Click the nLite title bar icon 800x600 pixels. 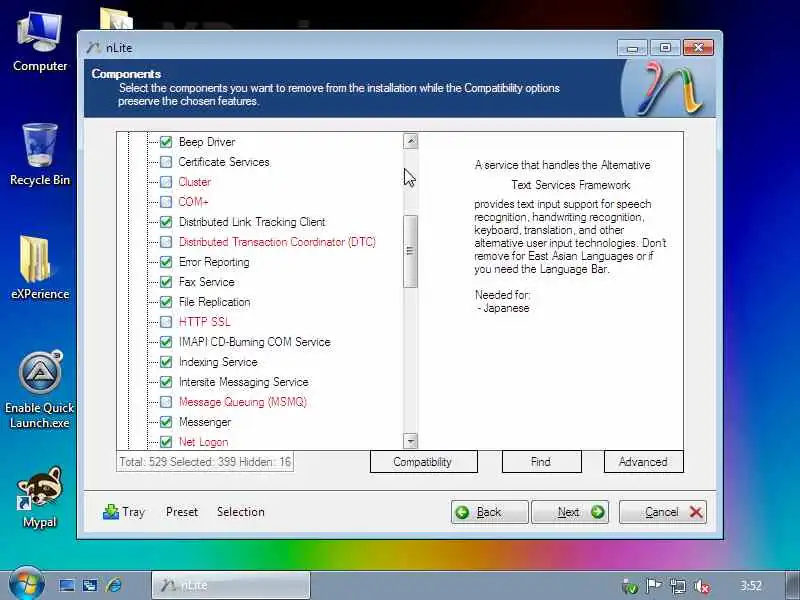click(x=93, y=47)
